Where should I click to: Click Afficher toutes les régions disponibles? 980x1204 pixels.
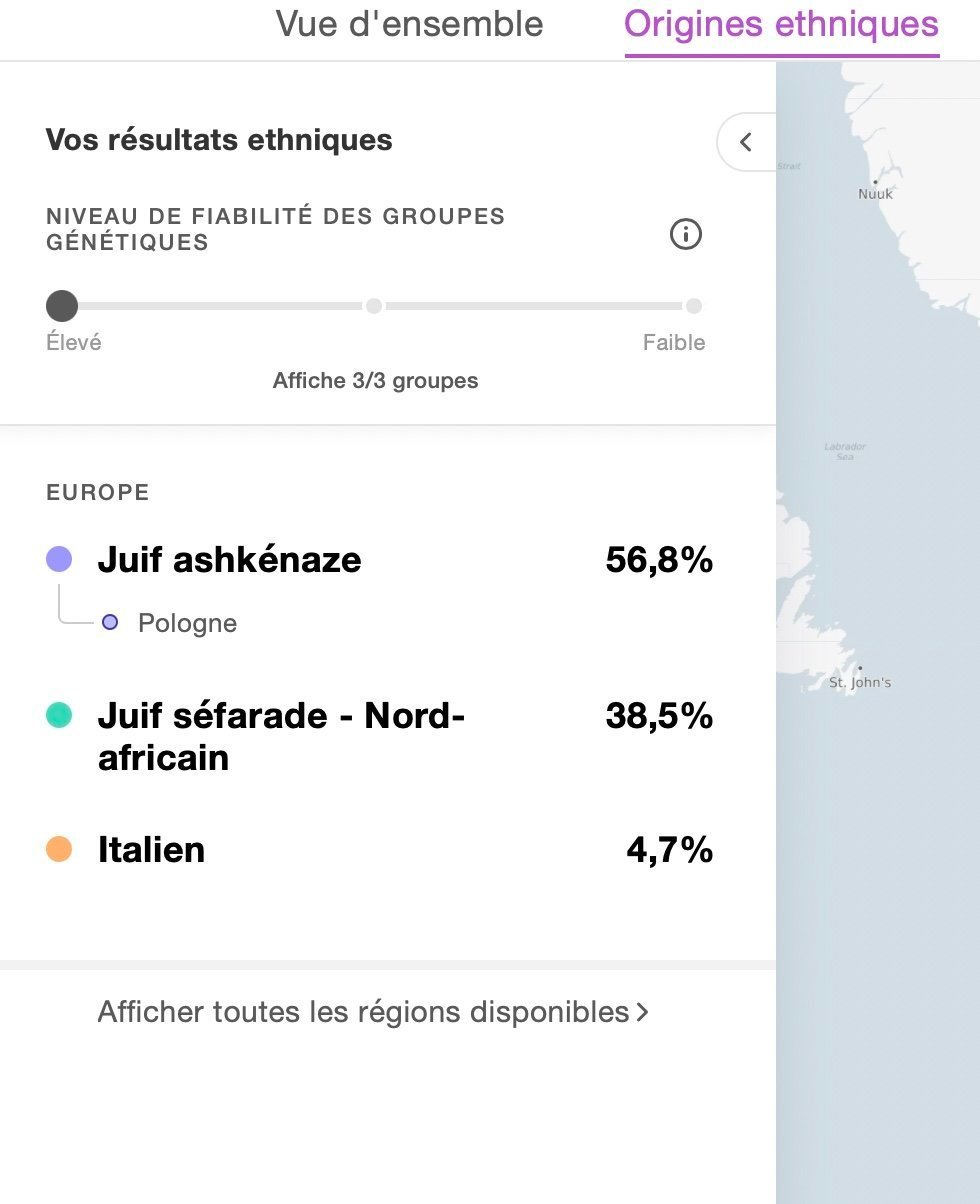pyautogui.click(x=363, y=1012)
